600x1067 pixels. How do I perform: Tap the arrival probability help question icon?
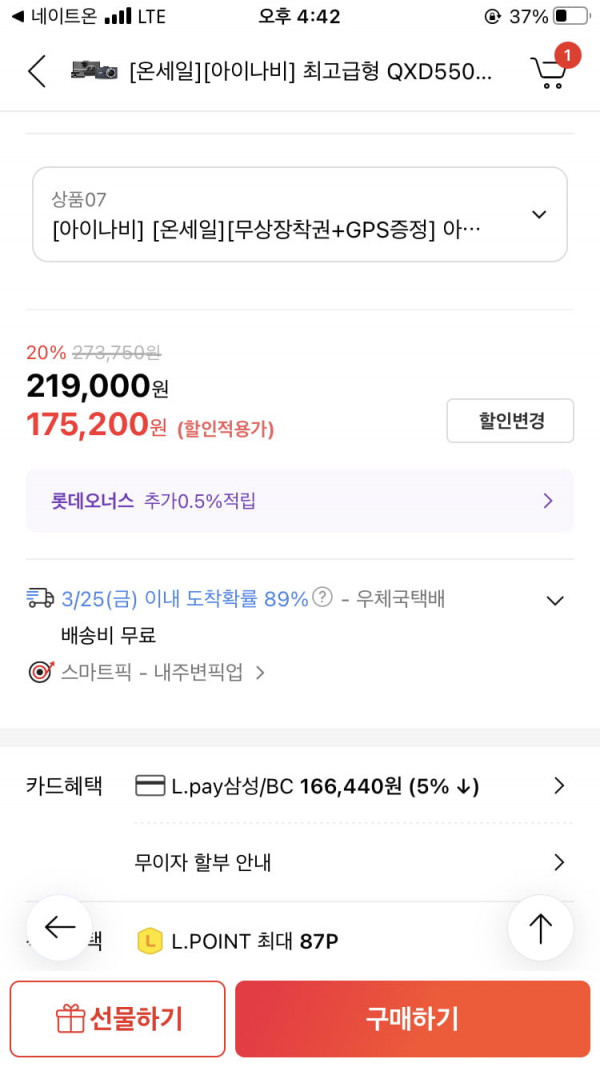pos(323,597)
